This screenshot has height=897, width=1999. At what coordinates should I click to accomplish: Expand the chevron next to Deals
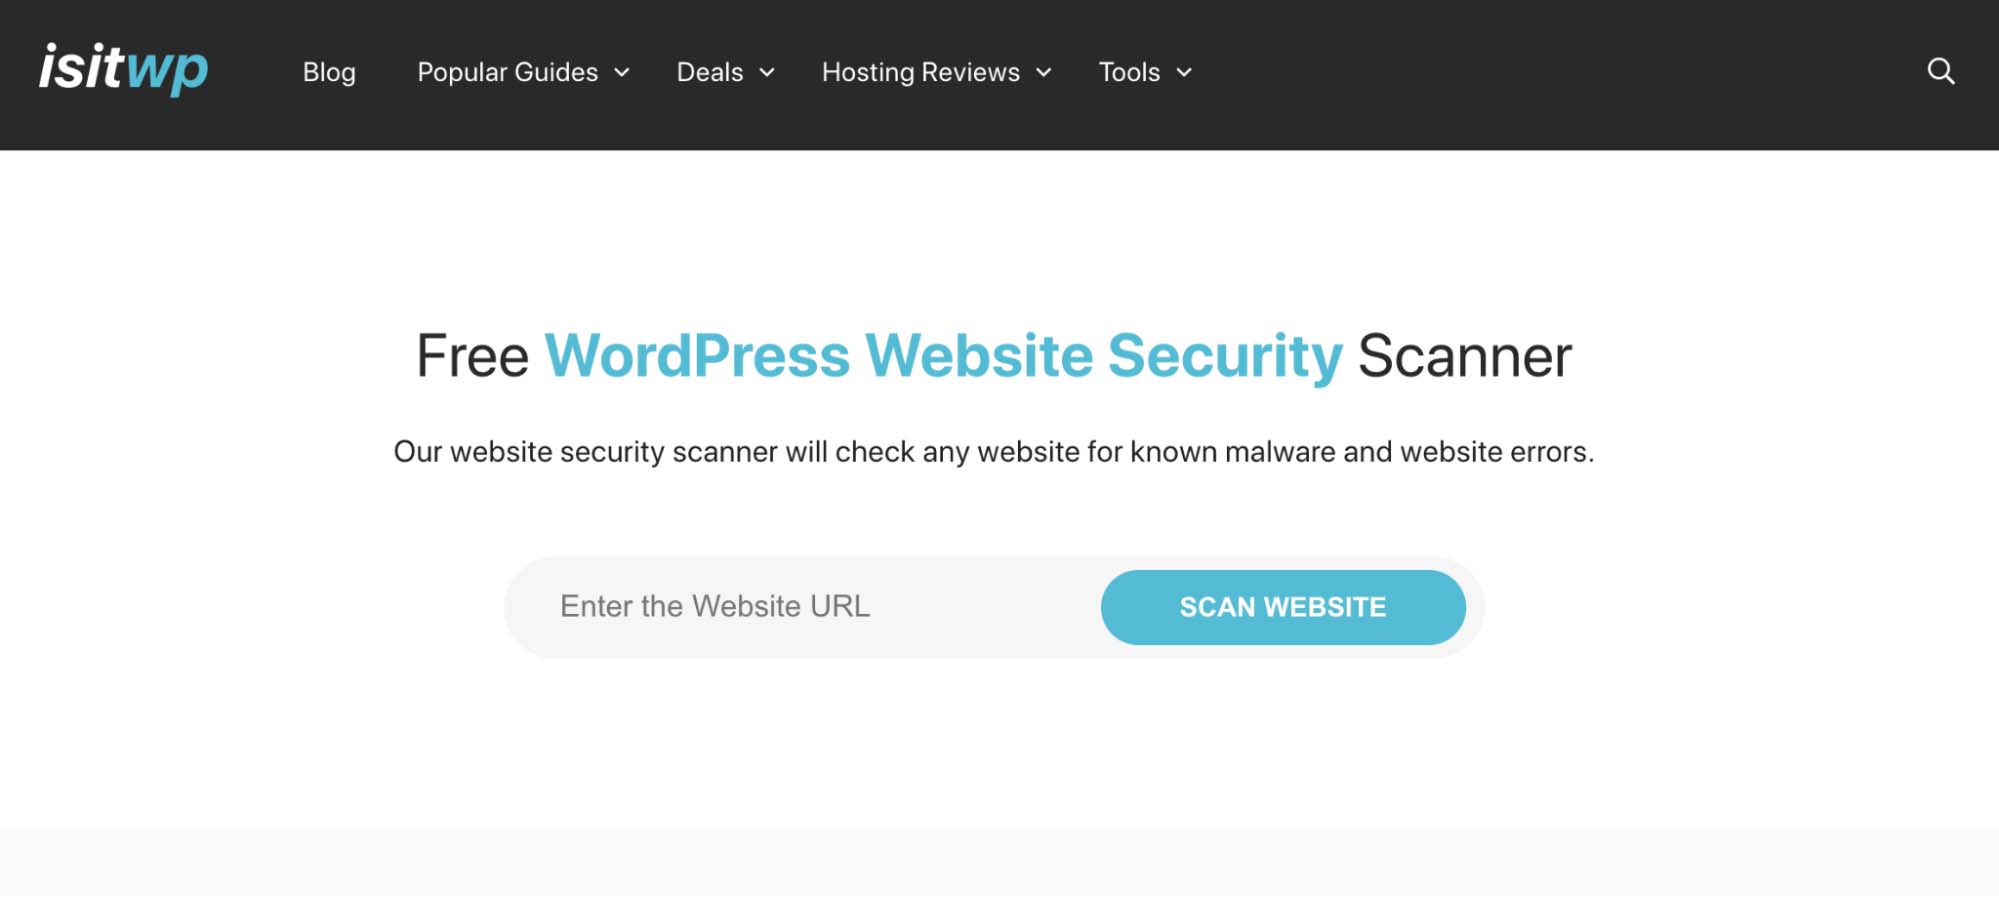pos(767,73)
